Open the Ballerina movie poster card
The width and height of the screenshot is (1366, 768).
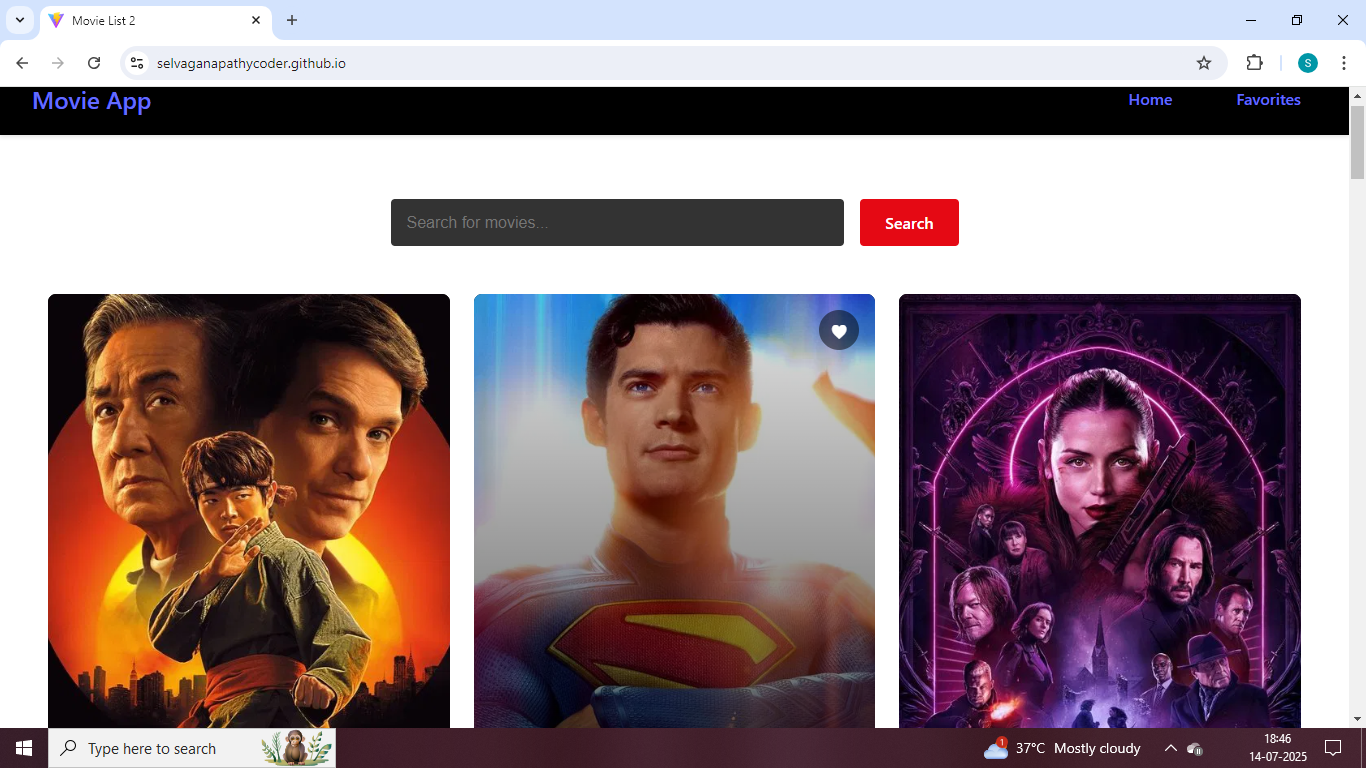(x=1100, y=511)
